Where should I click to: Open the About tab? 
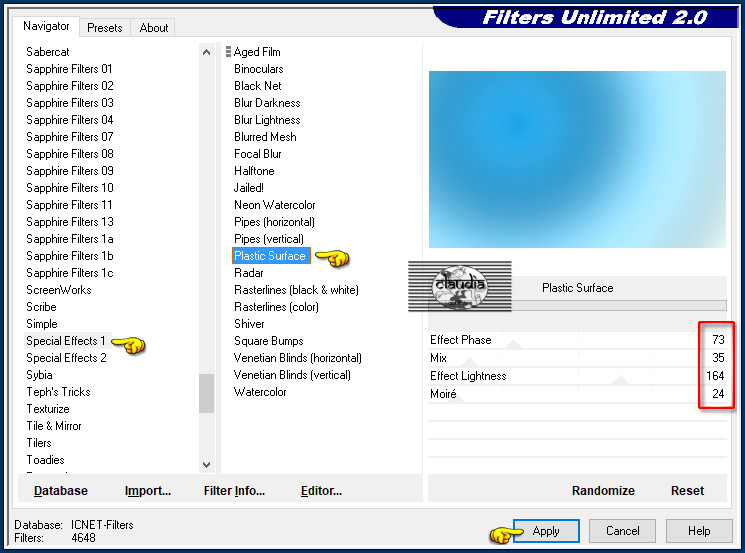(153, 28)
